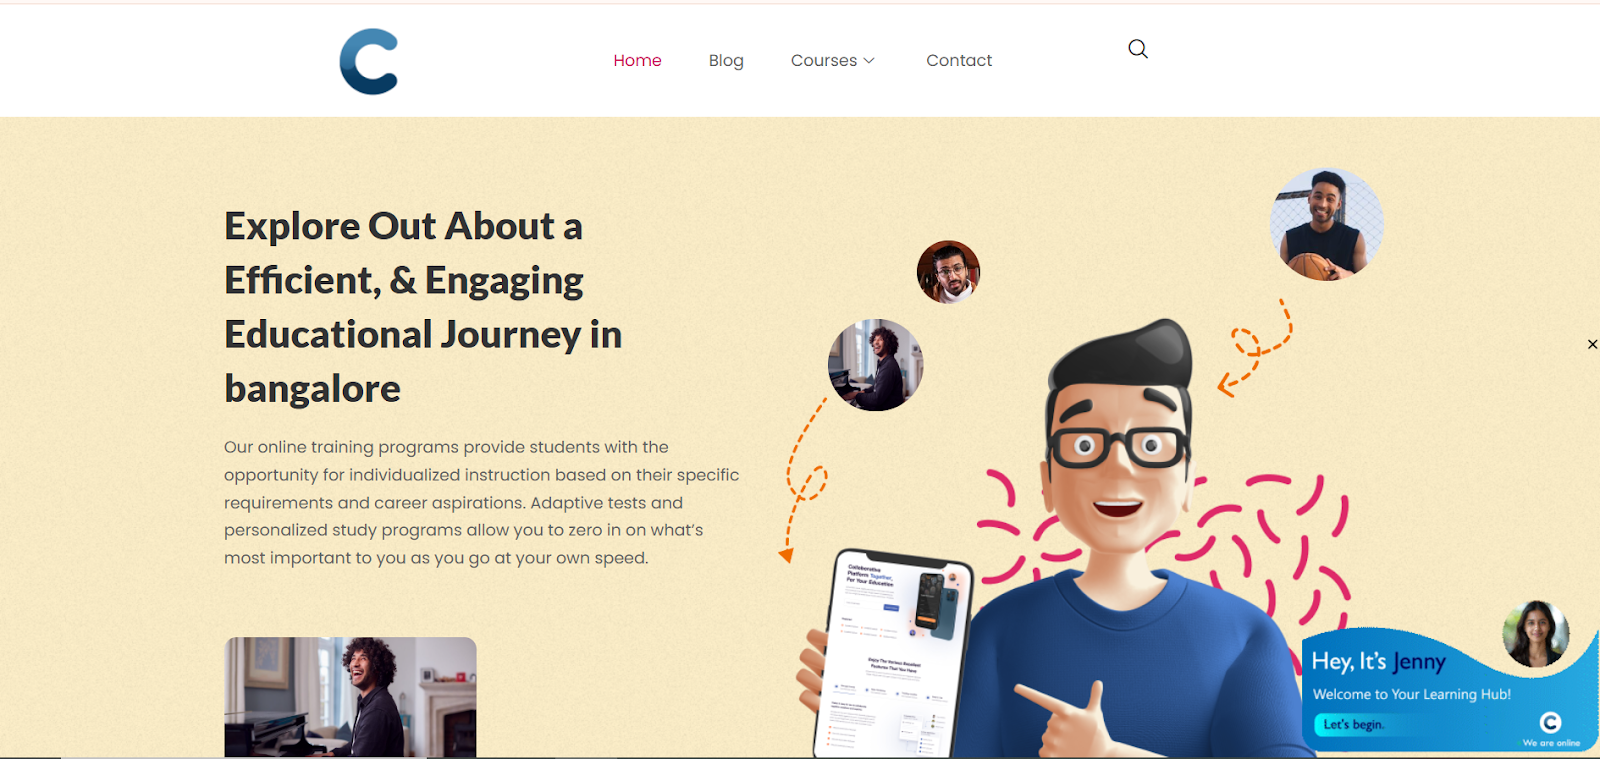Go to the Home menu item
This screenshot has width=1600, height=759.
[x=637, y=61]
